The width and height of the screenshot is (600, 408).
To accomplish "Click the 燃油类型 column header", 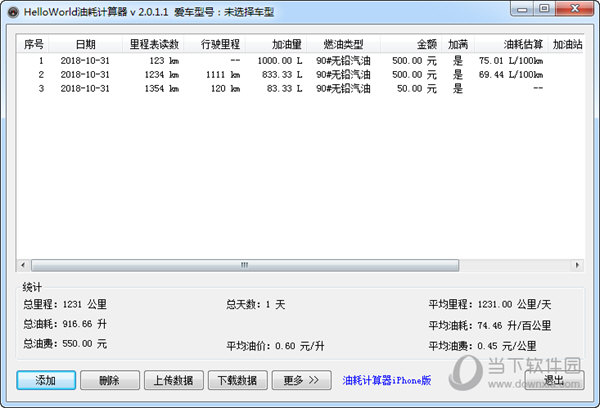I will click(x=344, y=44).
